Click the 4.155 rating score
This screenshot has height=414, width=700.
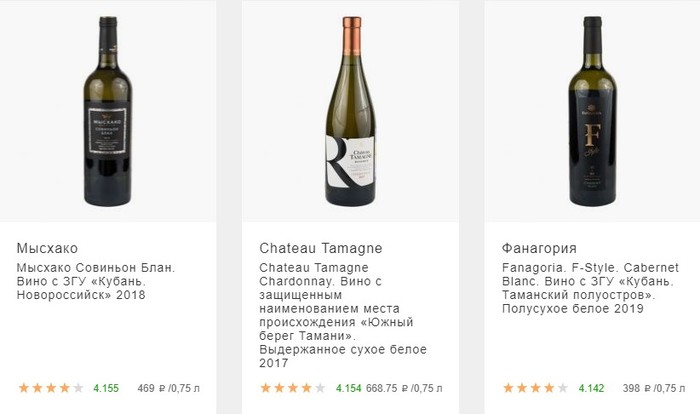pyautogui.click(x=106, y=387)
